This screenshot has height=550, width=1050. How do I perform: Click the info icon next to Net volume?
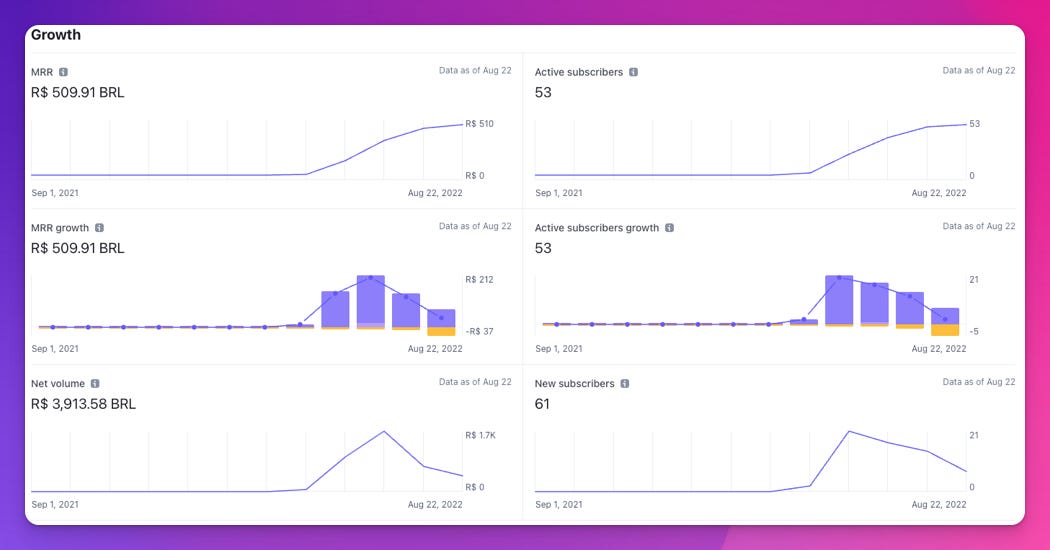(x=95, y=383)
